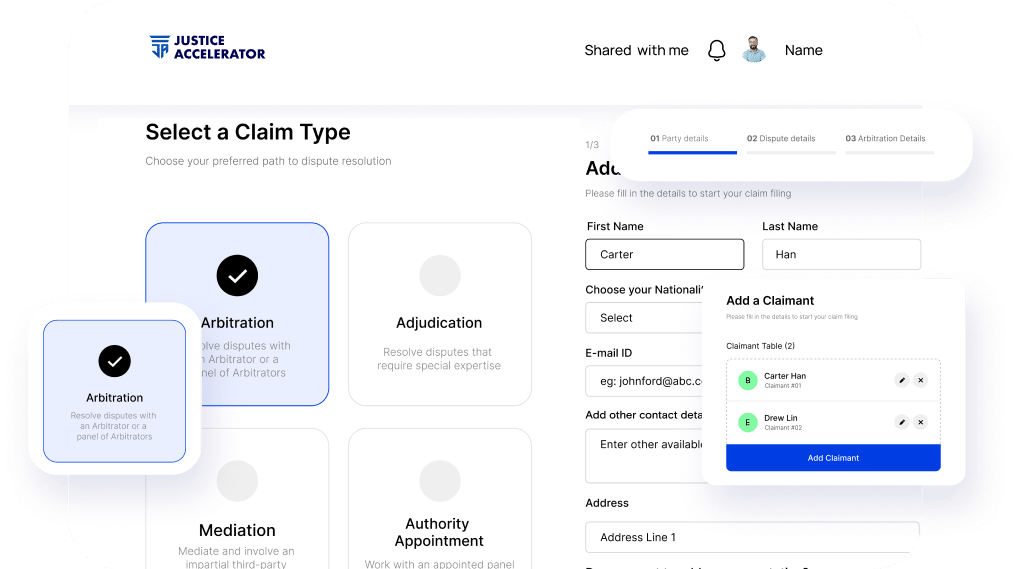Edit claimant Drew Lin with pencil icon
Screen dimensions: 1019x569
901,422
